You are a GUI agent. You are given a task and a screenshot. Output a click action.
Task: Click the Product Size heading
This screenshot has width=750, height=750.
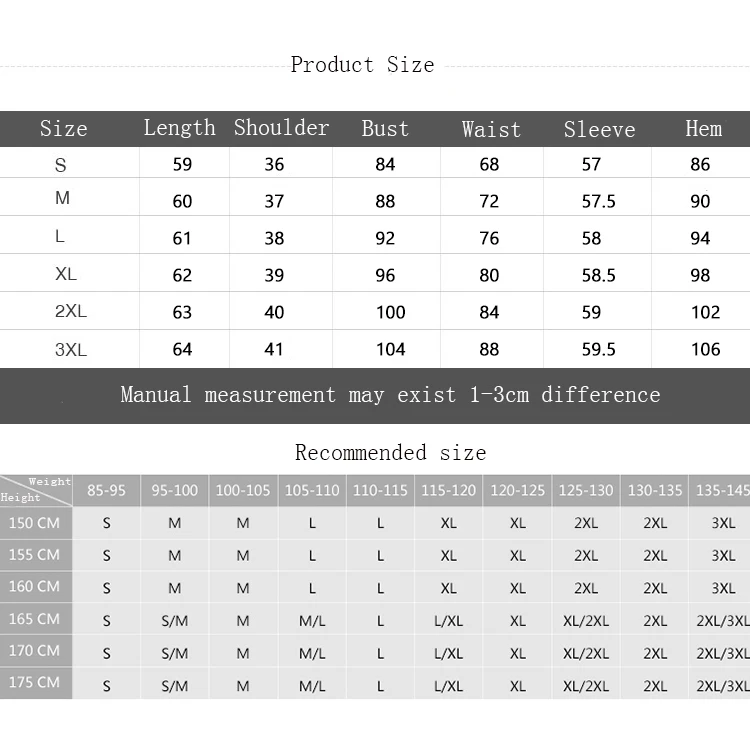tap(362, 65)
